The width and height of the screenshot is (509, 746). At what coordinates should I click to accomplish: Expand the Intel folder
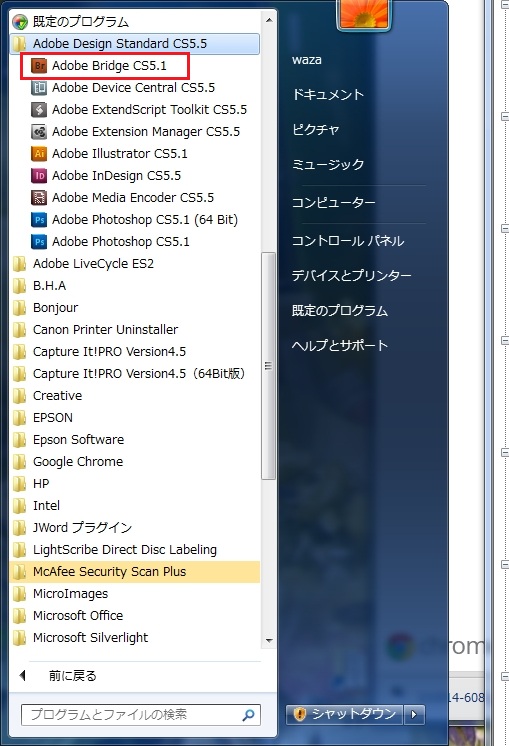coord(135,505)
